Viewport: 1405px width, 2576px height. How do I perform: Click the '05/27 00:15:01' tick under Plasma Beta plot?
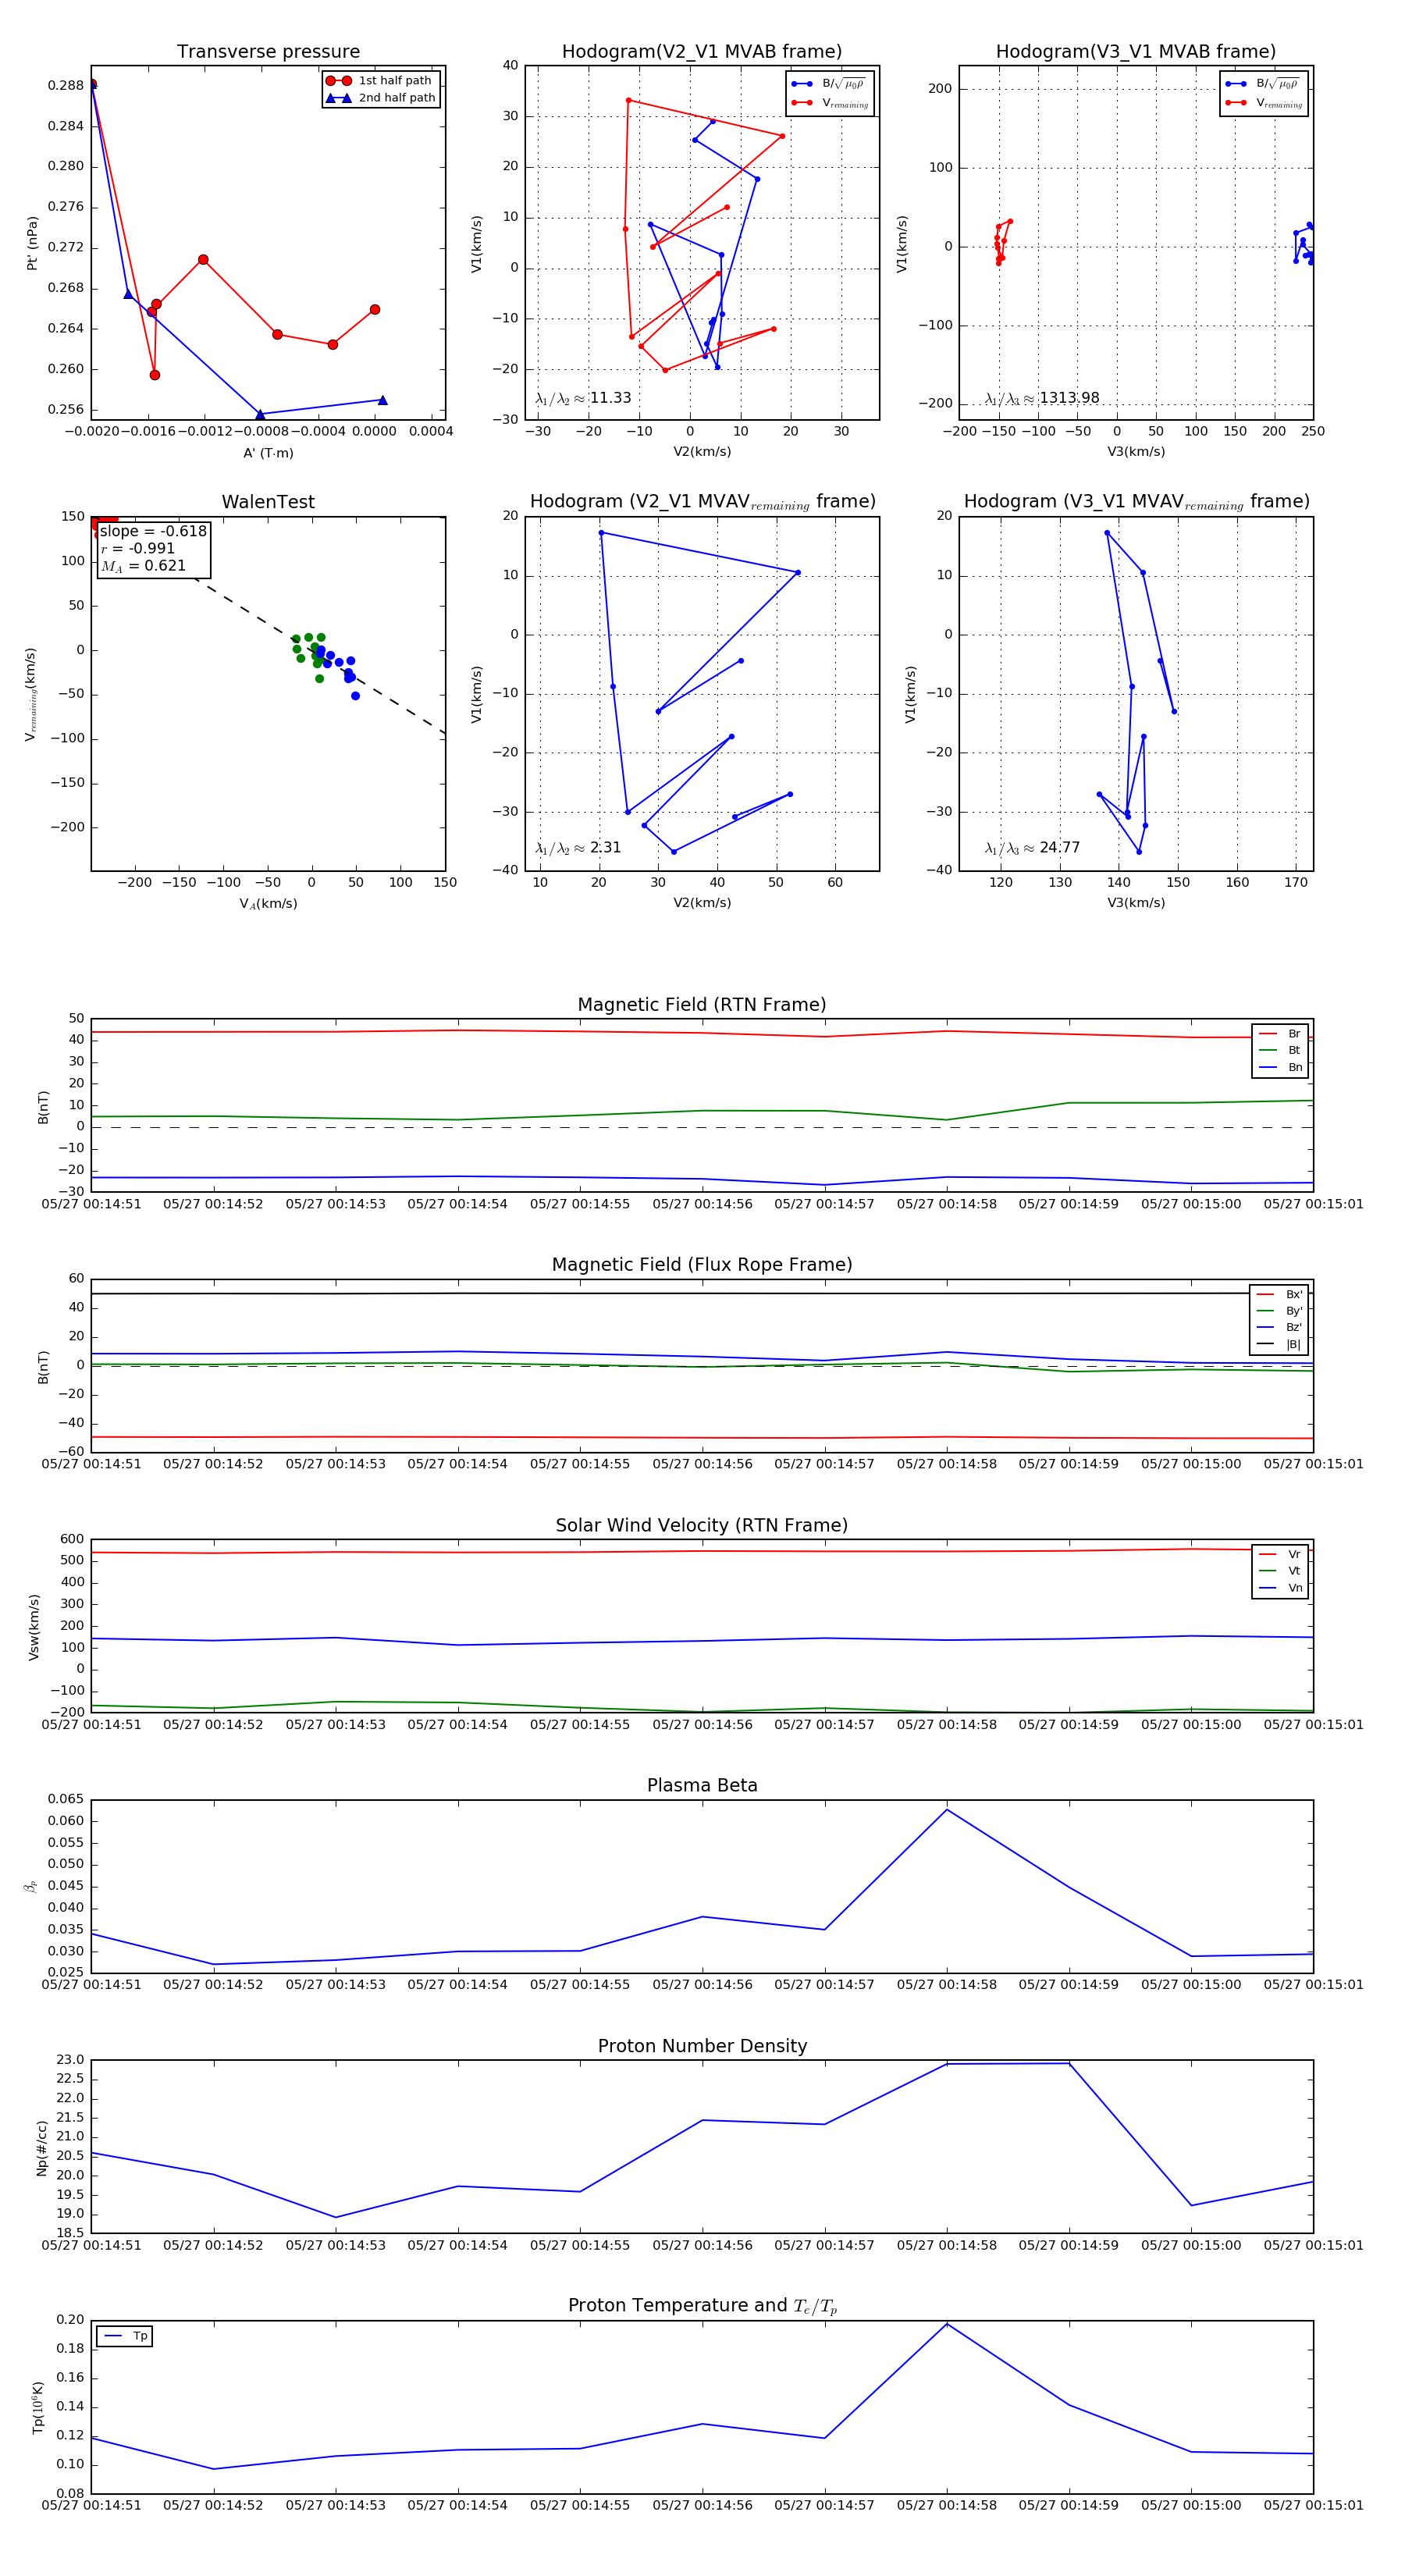click(x=1313, y=1985)
